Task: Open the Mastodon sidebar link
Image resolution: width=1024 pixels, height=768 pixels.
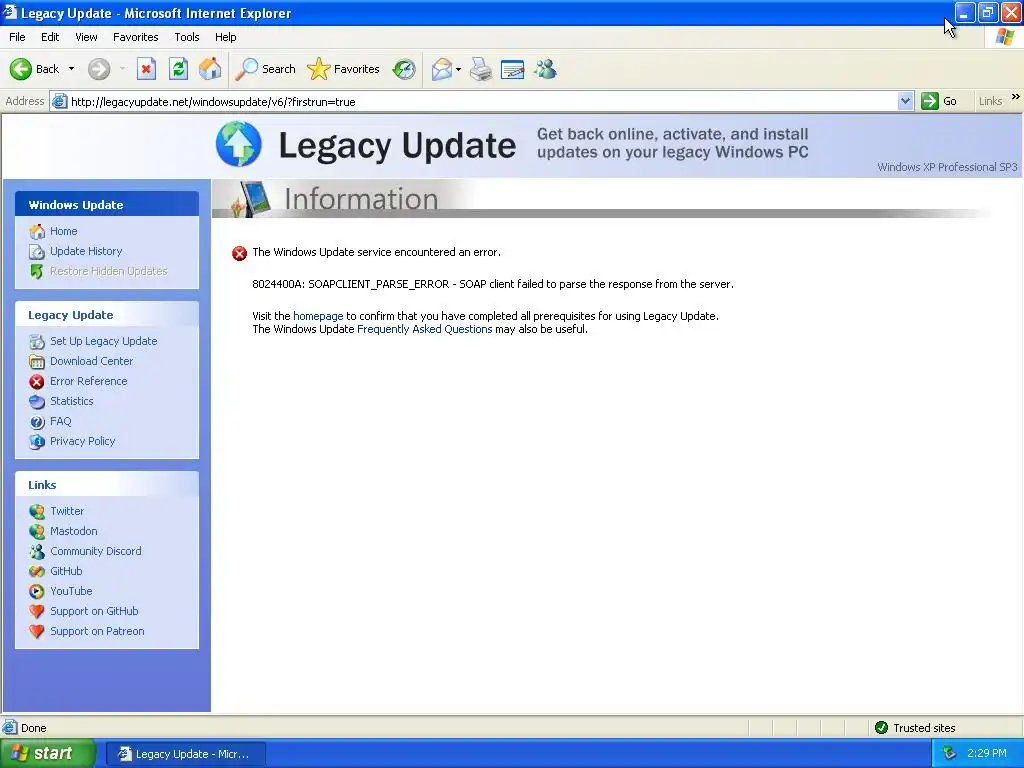Action: (74, 532)
